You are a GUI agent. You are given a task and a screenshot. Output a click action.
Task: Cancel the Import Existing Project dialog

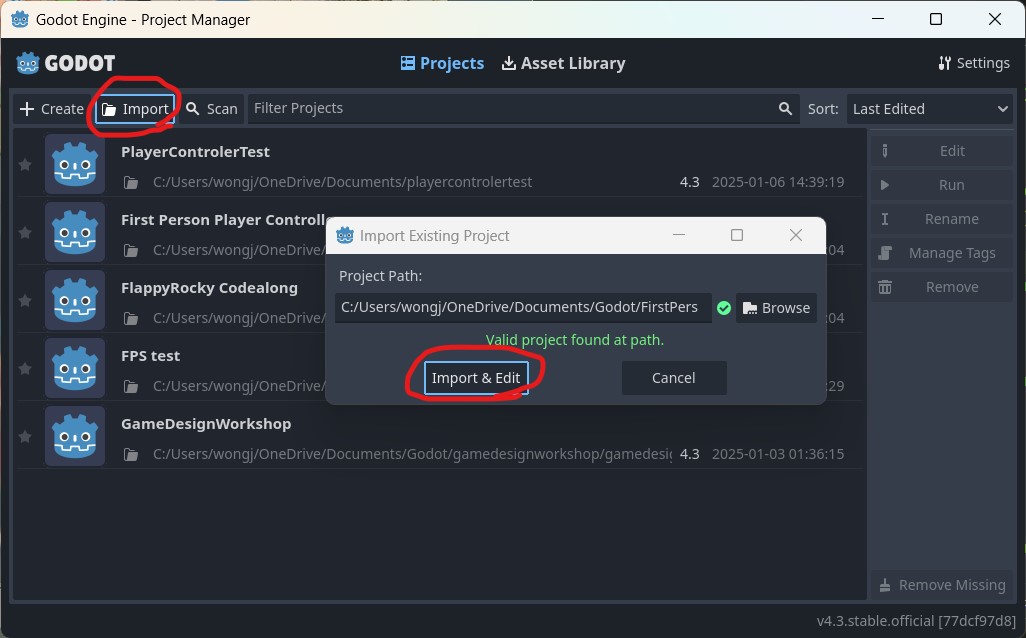[x=673, y=377]
